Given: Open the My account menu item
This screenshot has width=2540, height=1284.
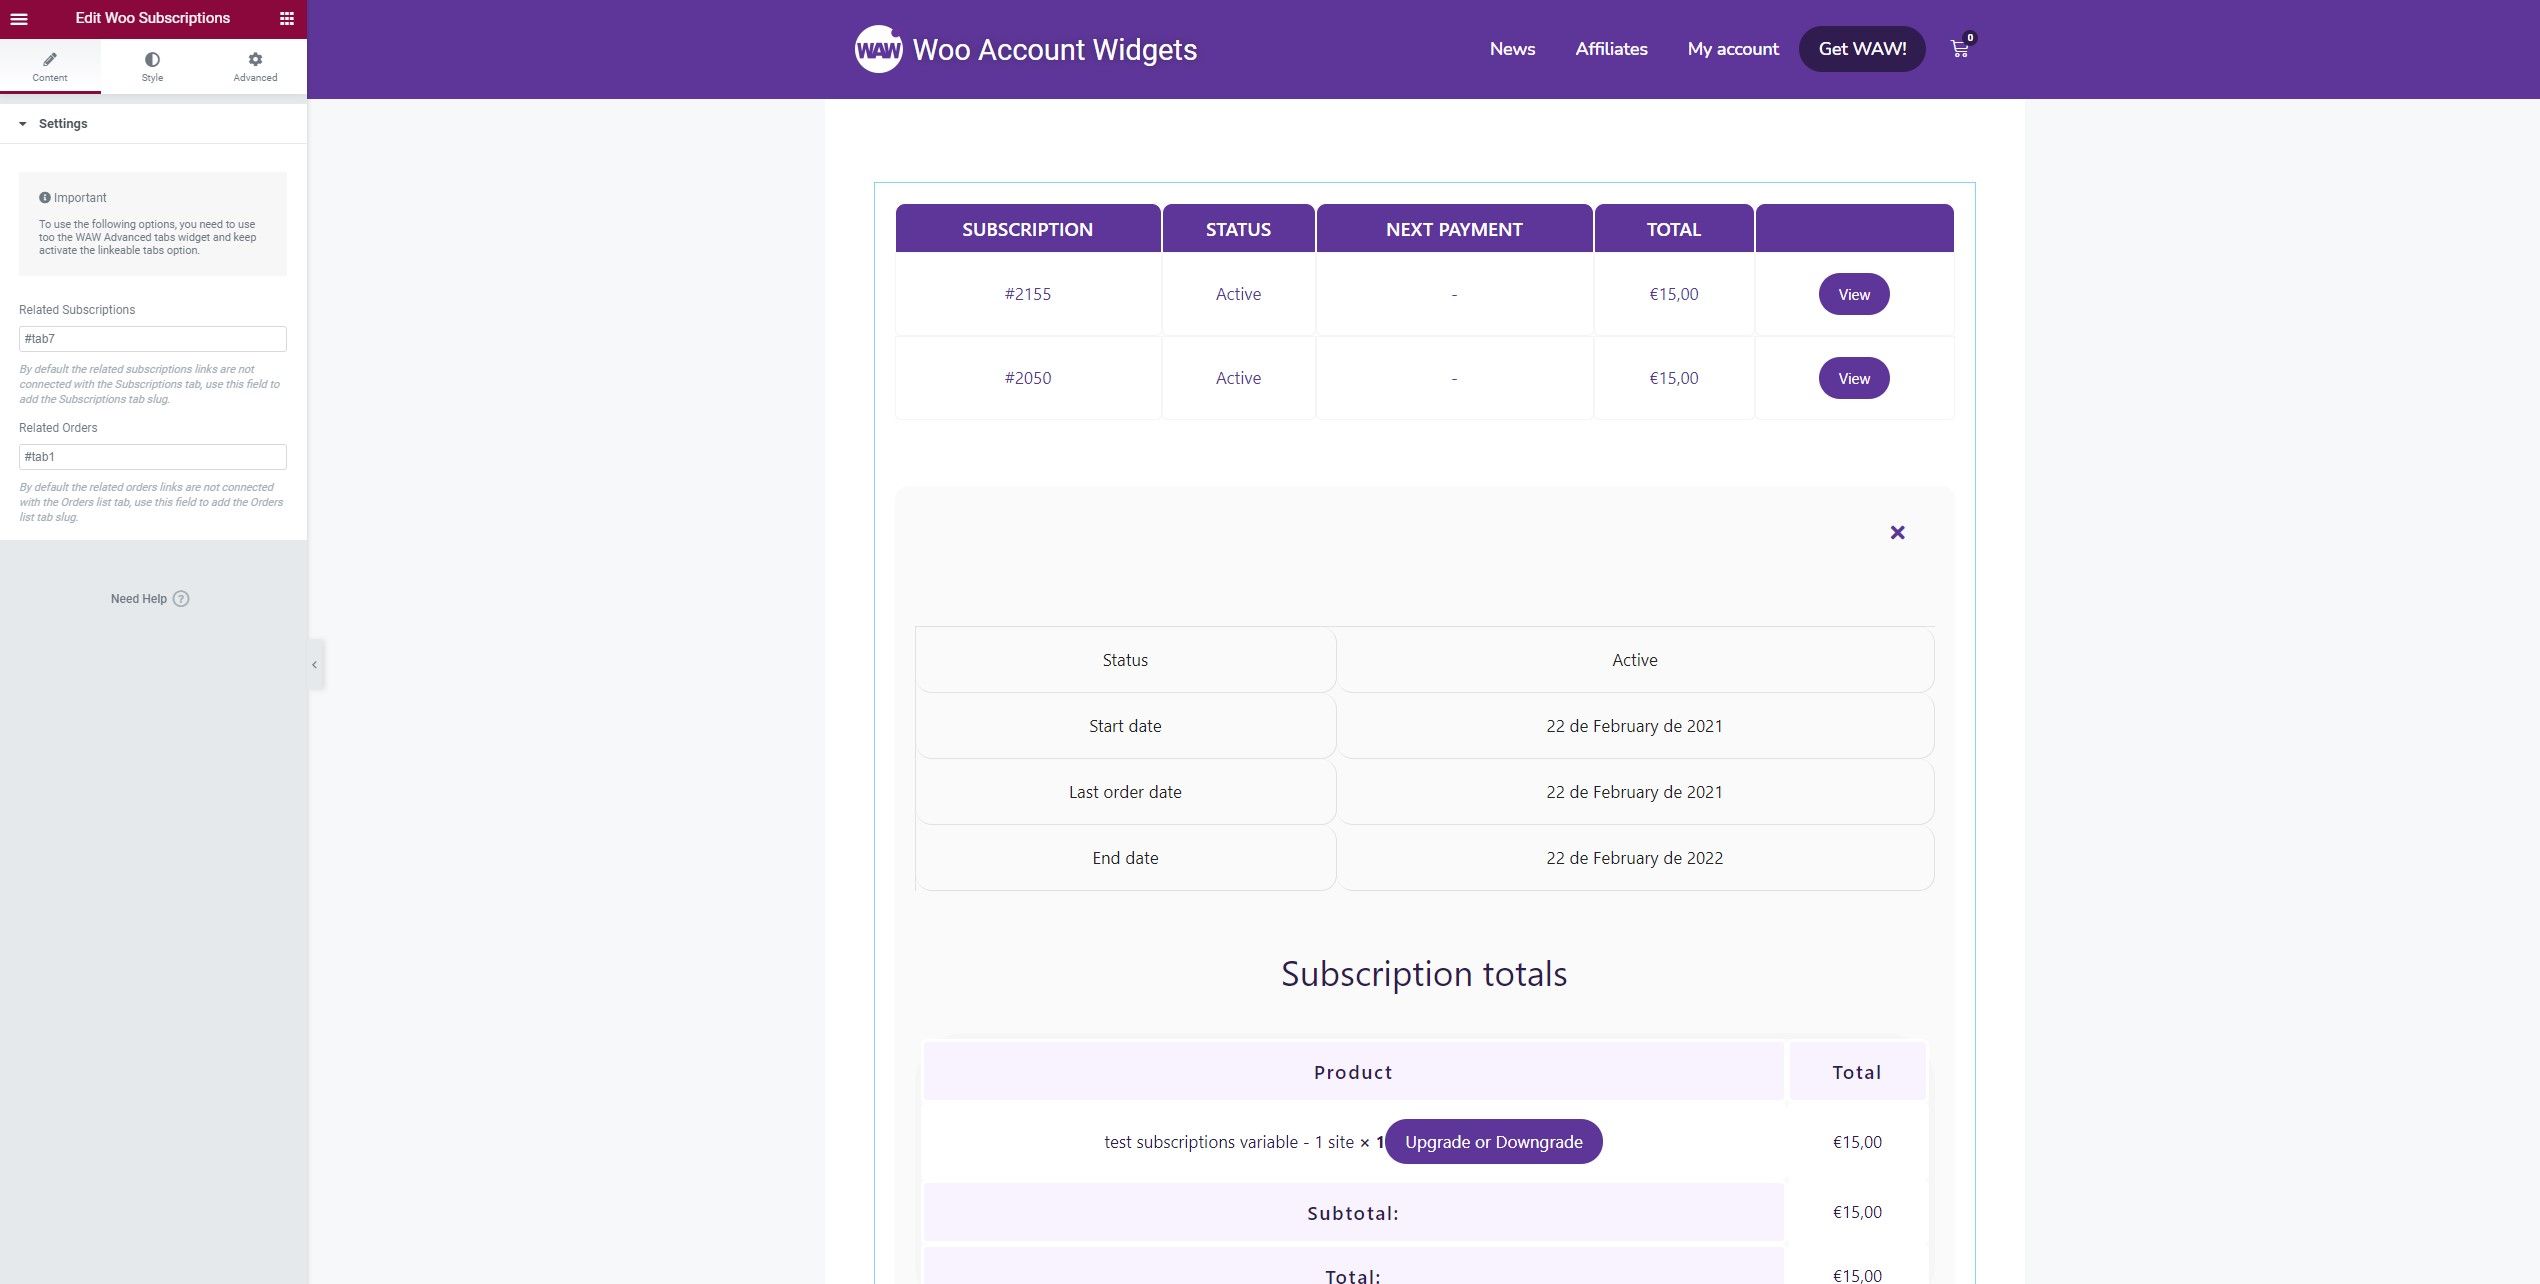Looking at the screenshot, I should (x=1733, y=49).
